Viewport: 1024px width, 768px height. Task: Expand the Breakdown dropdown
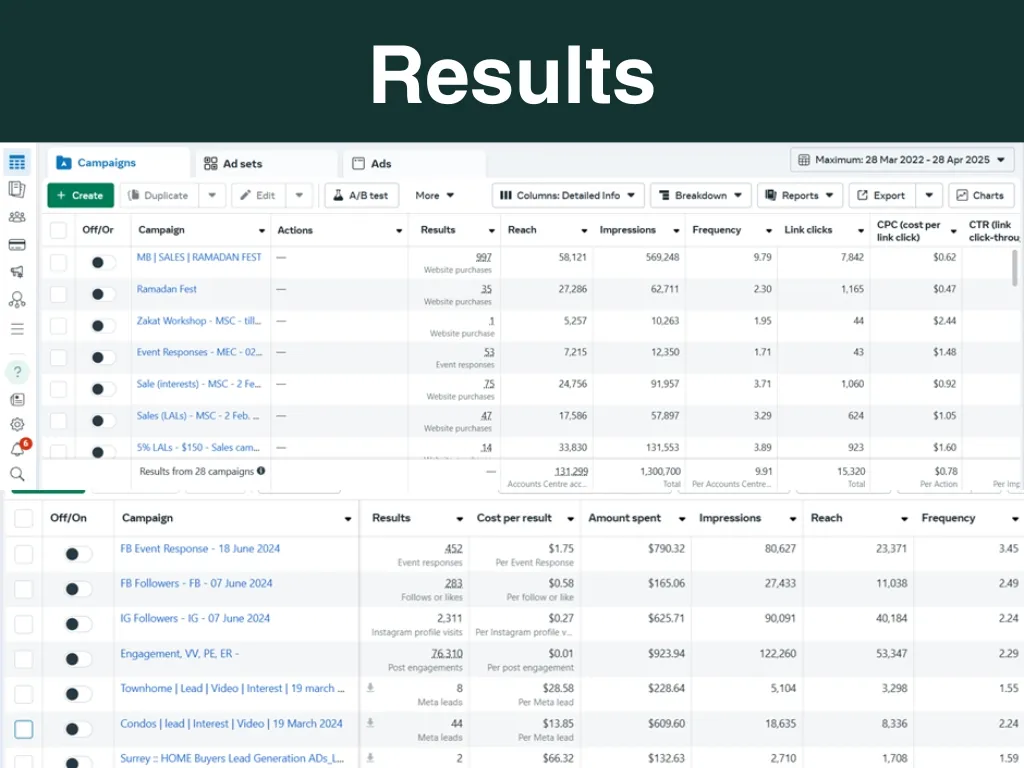(x=700, y=195)
